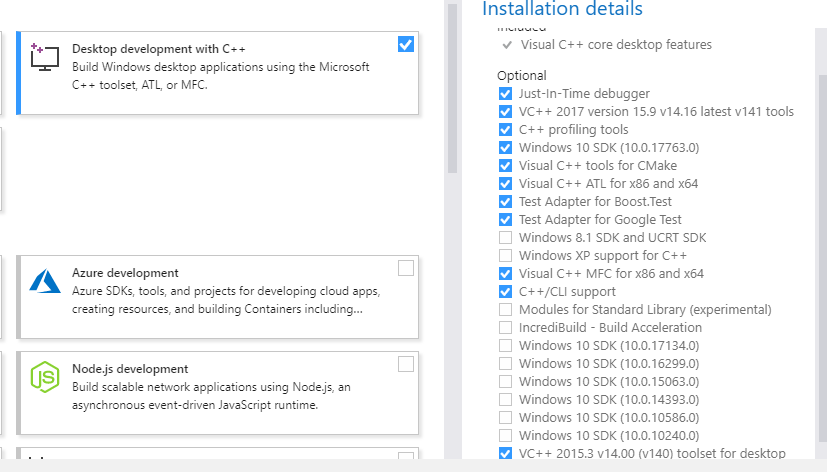Viewport: 827px width, 472px height.
Task: Enable Modules for Standard Library (experimental)
Action: (x=505, y=310)
